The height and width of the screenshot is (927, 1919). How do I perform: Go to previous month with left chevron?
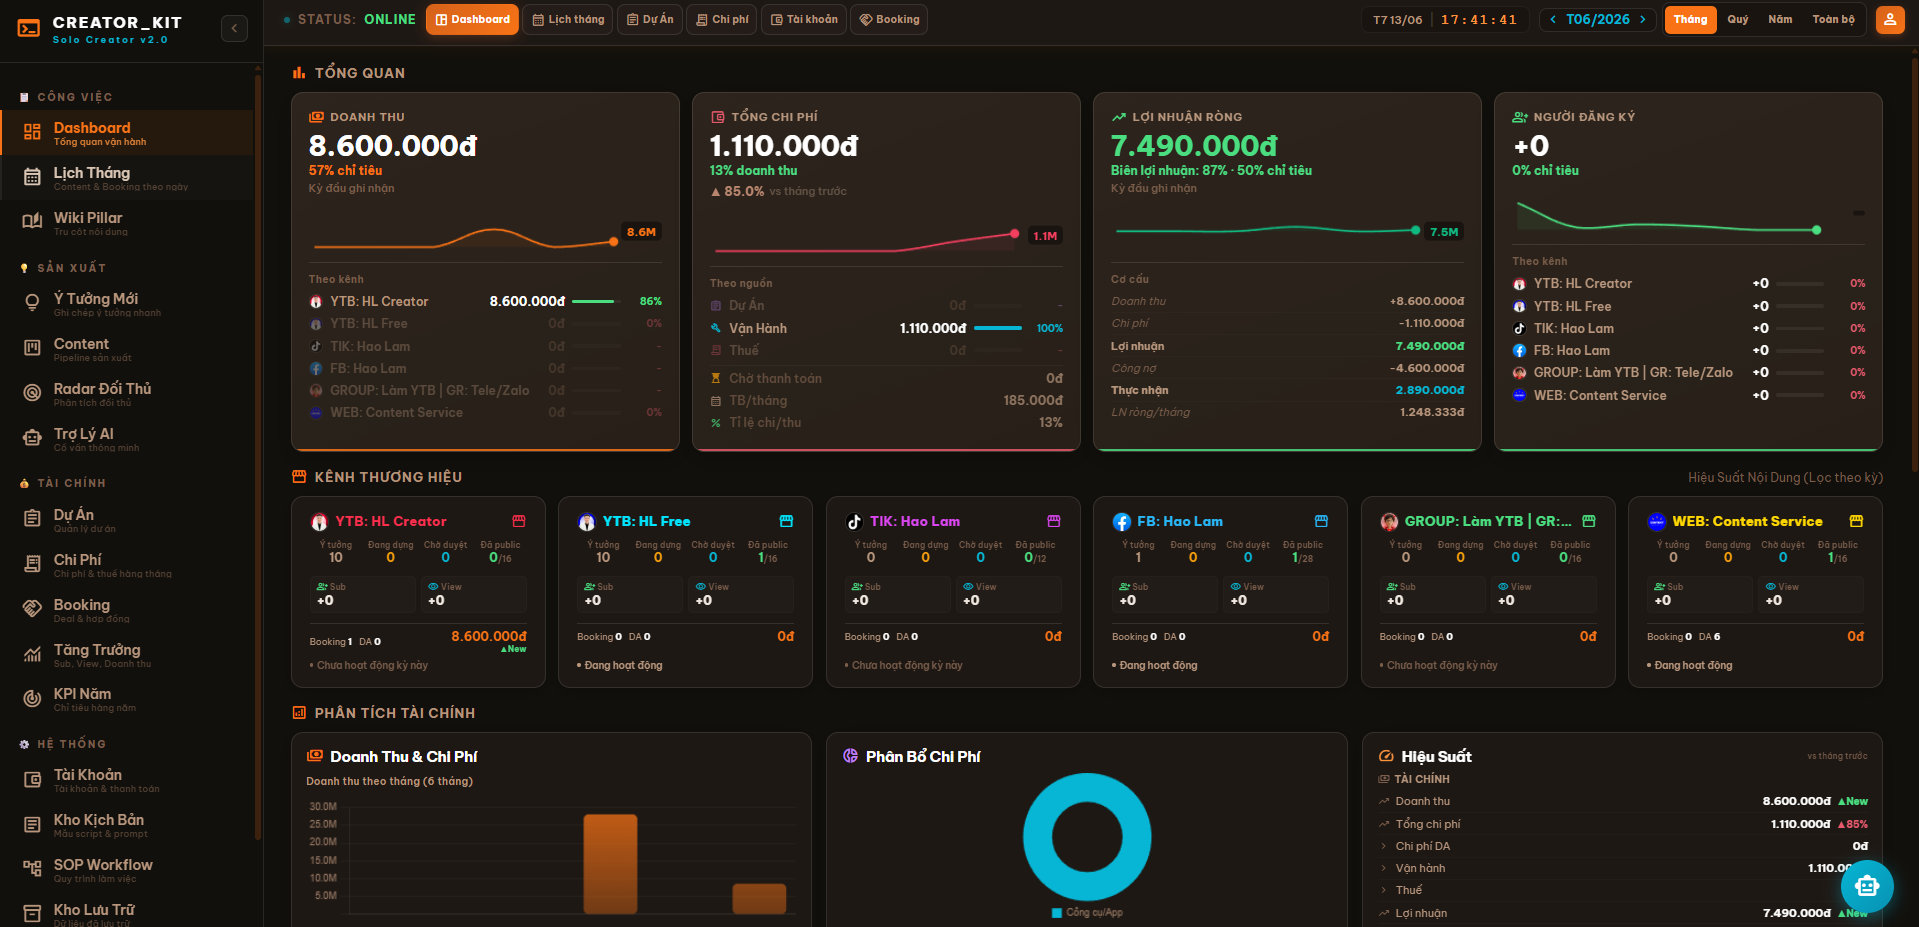click(1553, 20)
